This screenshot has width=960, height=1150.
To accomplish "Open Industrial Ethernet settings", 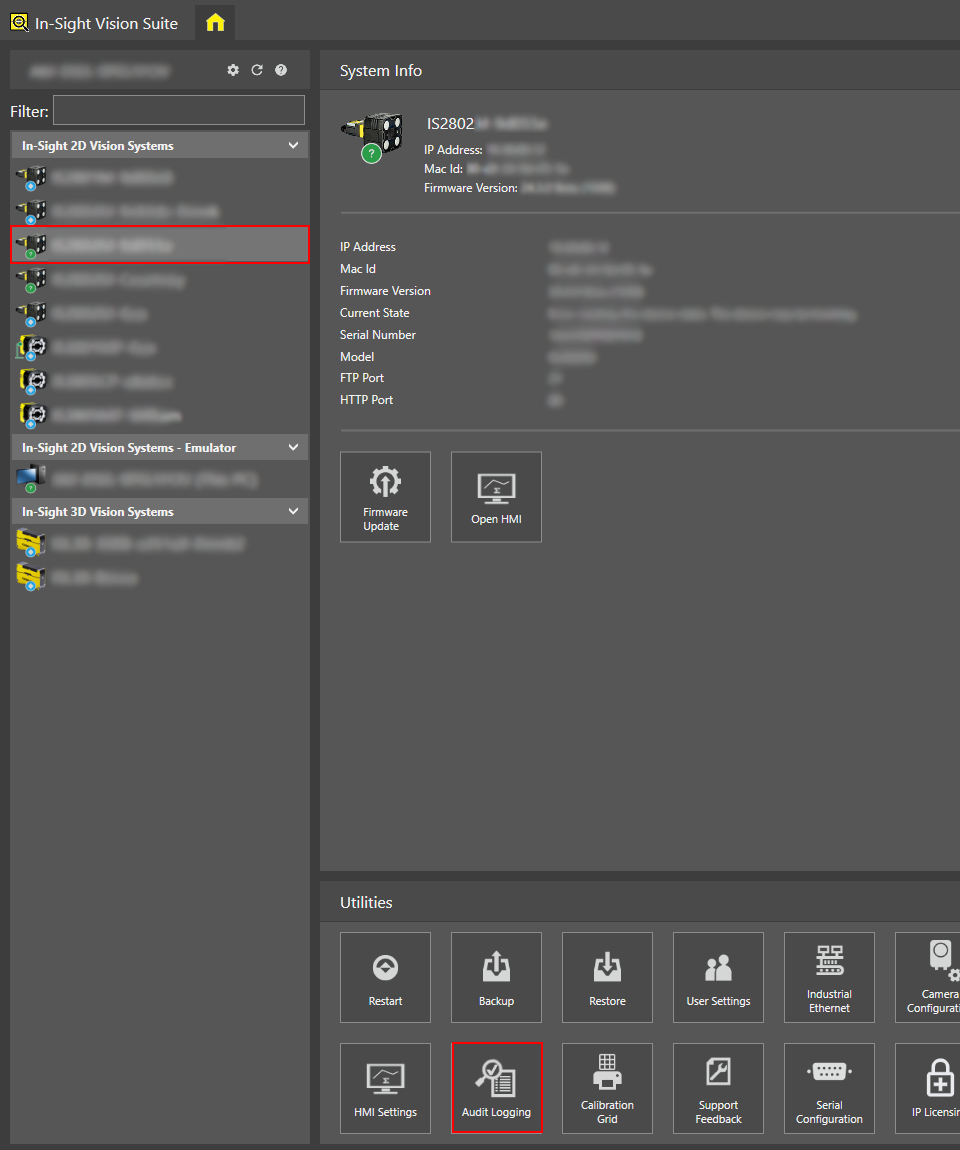I will [x=829, y=977].
